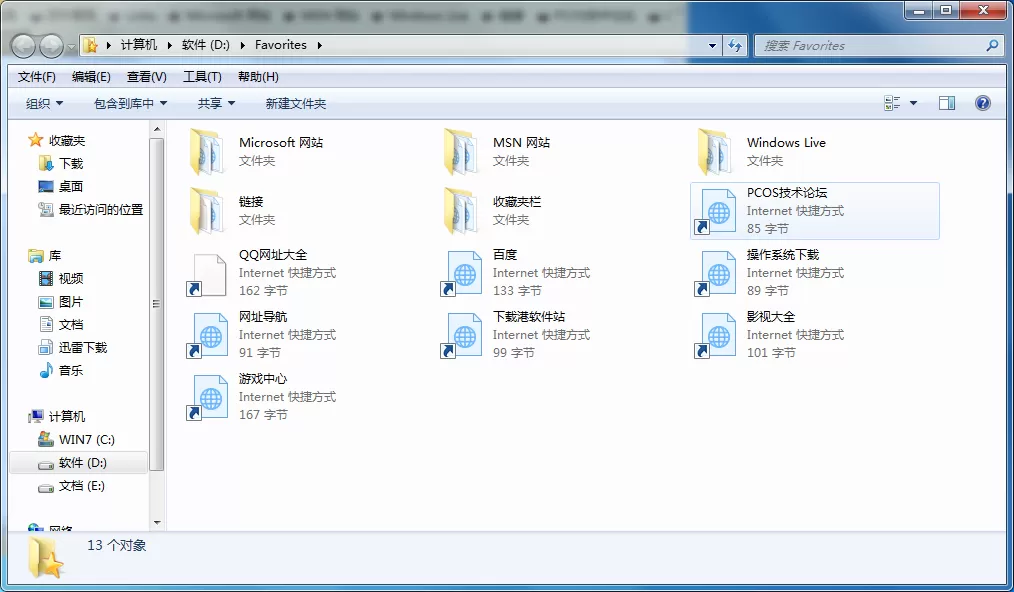The height and width of the screenshot is (592, 1014).
Task: Click the search magnifier icon
Action: click(992, 45)
